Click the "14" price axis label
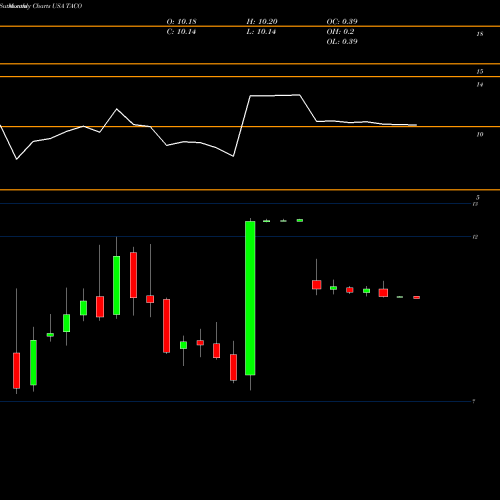500x500 pixels. coord(480,85)
